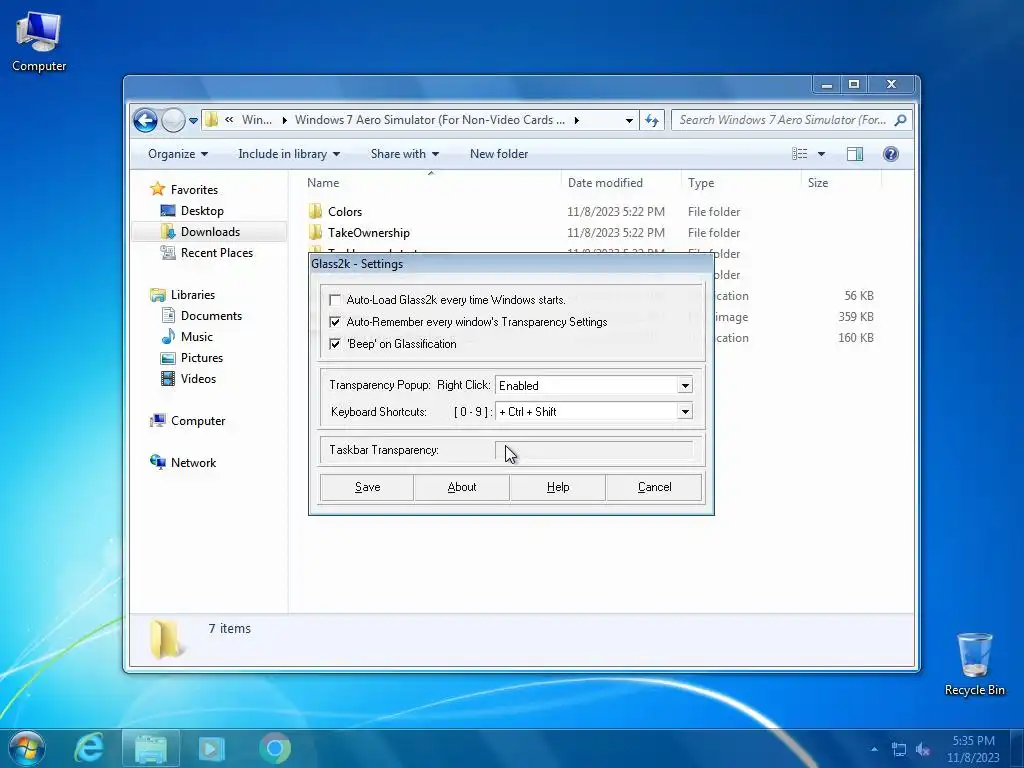Viewport: 1024px width, 768px height.
Task: Expand breadcrumb arrow after Aero Simulator folder
Action: (577, 120)
